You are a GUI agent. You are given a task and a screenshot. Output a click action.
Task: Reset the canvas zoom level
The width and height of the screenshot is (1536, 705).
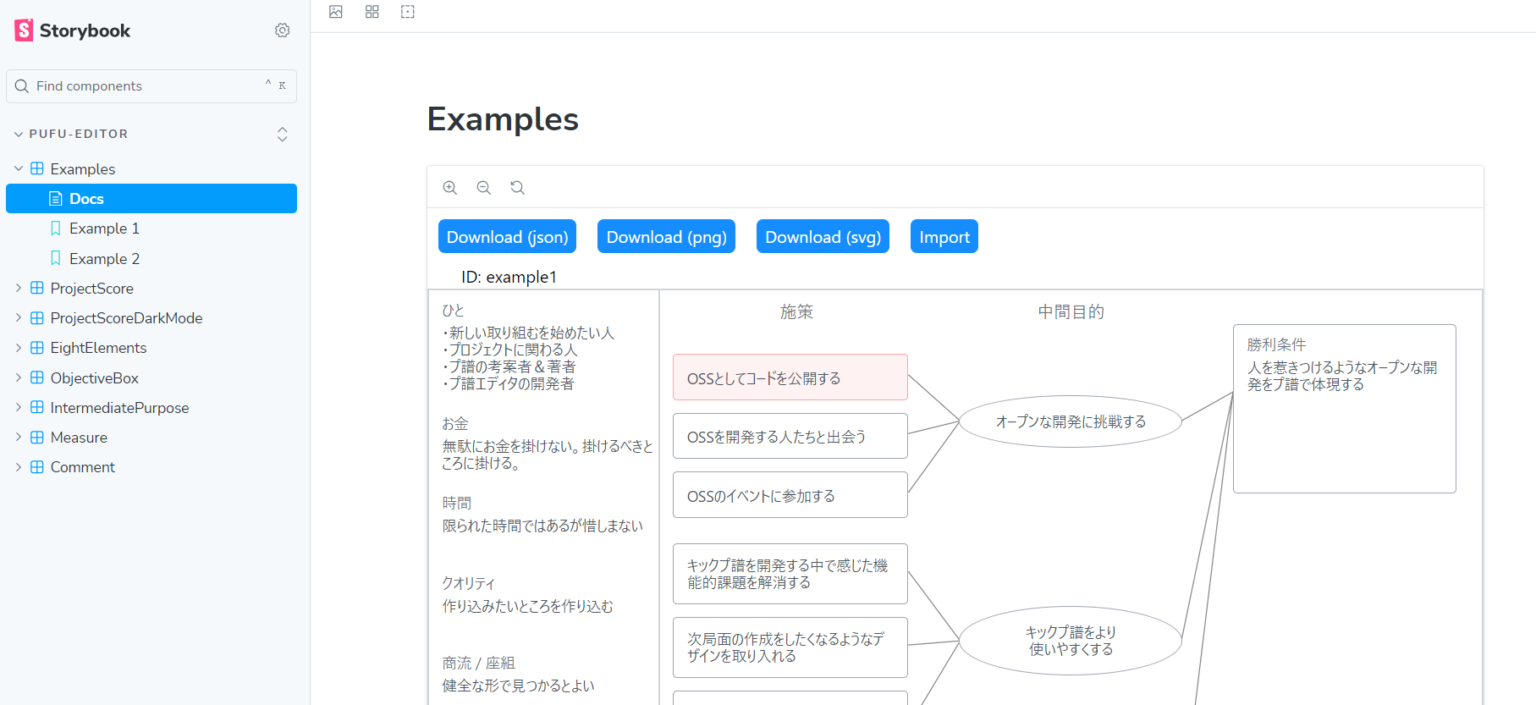(x=517, y=187)
